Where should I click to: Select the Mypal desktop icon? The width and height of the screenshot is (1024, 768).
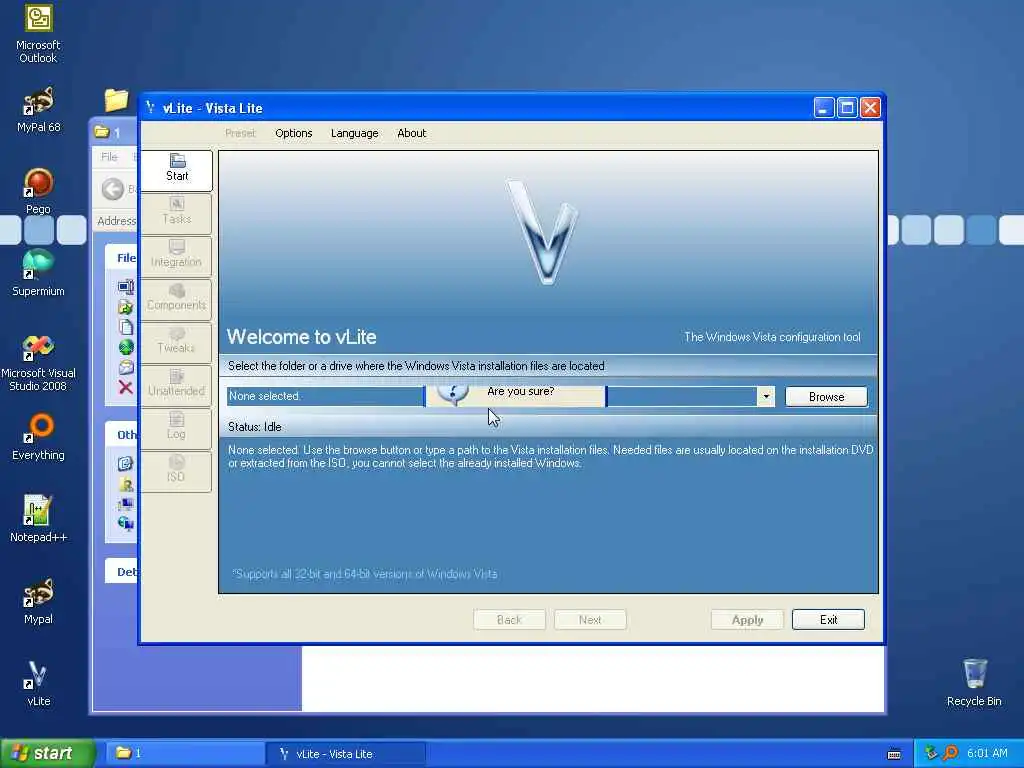click(38, 601)
